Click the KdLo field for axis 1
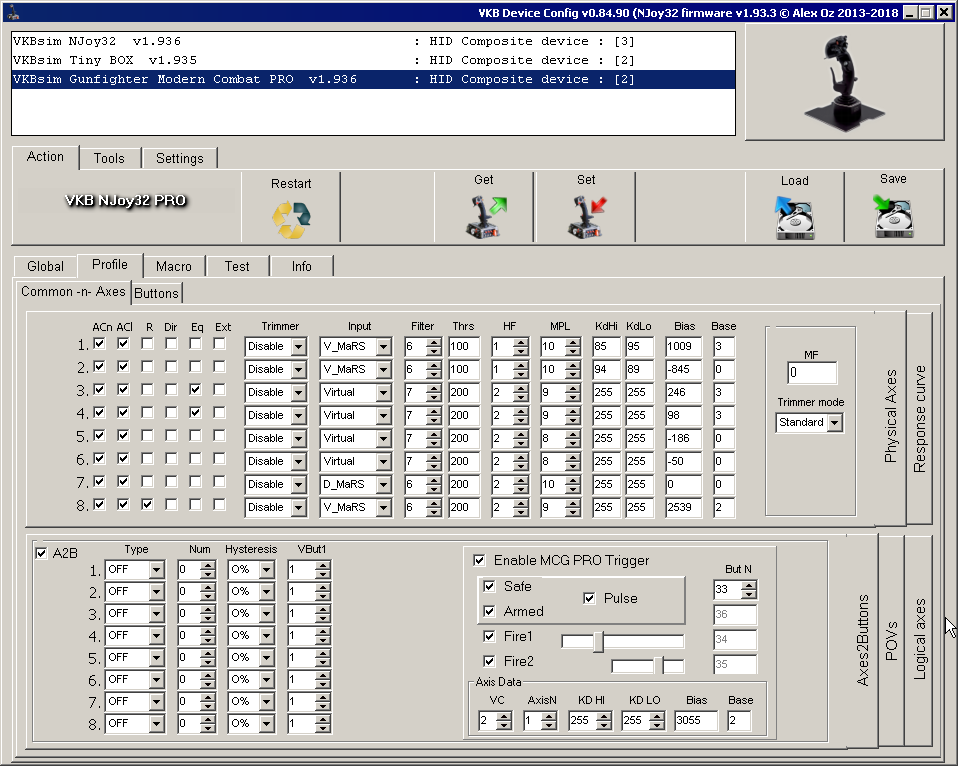 pos(639,346)
